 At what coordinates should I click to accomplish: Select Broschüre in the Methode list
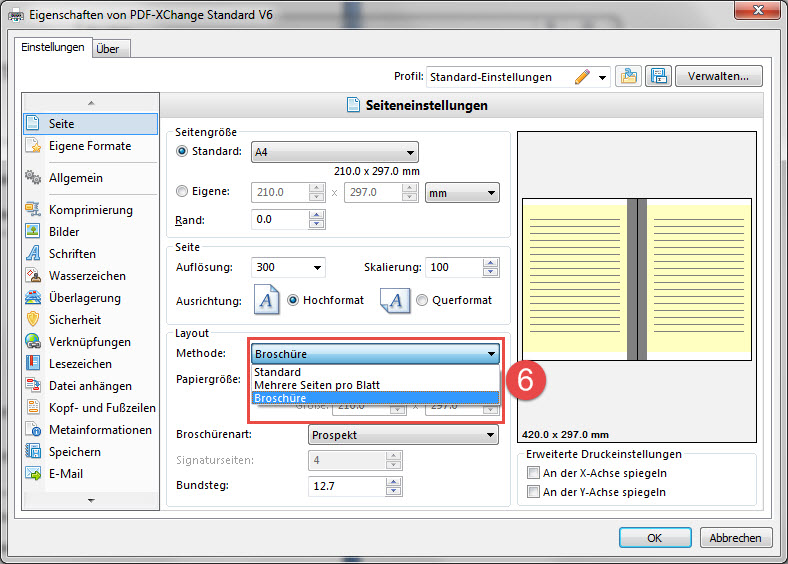pos(375,398)
